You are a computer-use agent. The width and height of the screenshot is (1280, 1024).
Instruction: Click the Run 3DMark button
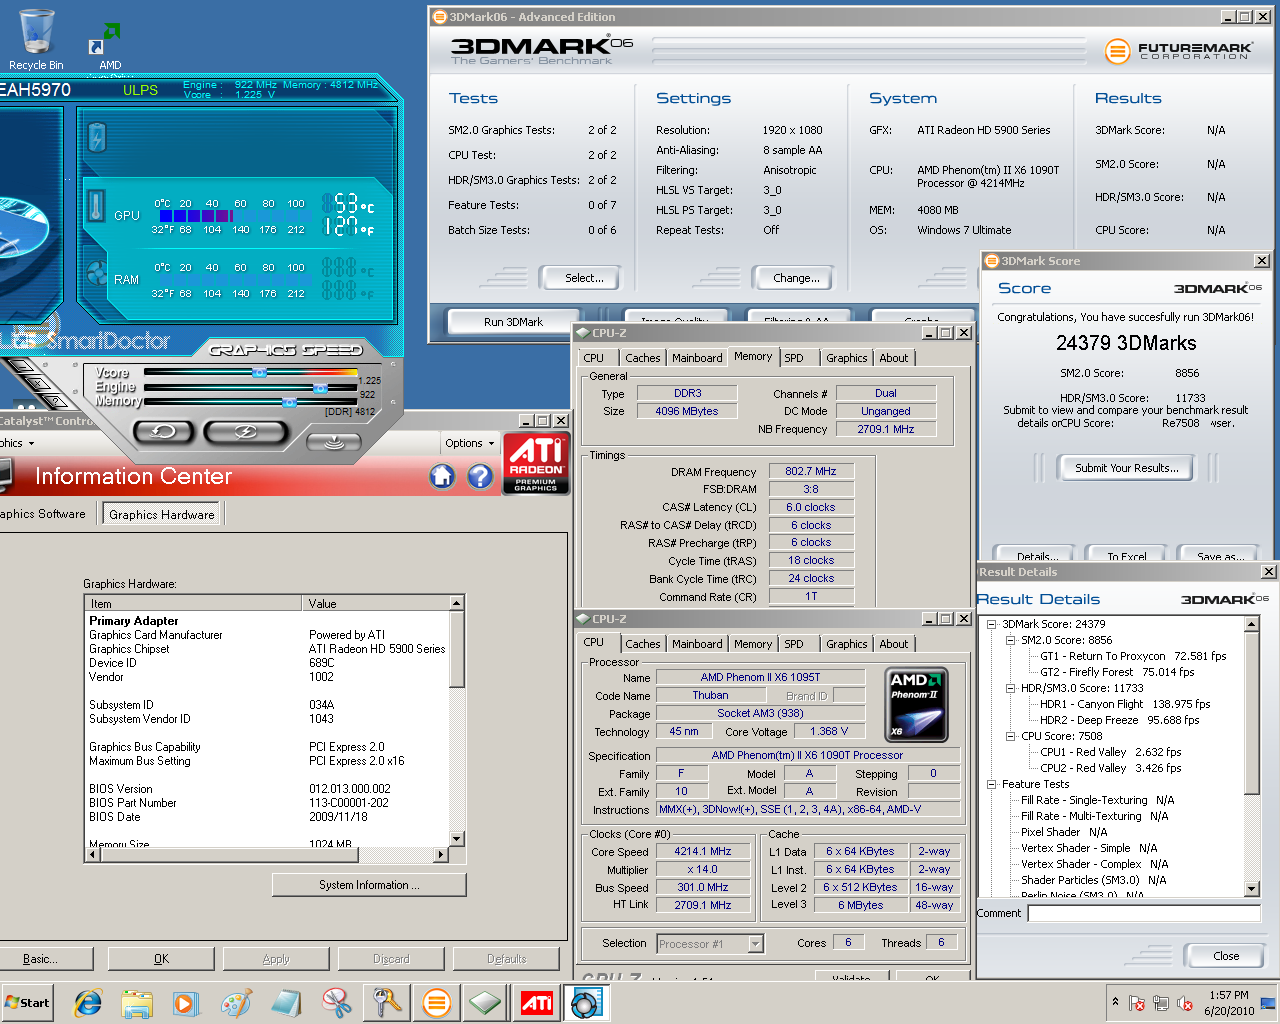click(514, 322)
